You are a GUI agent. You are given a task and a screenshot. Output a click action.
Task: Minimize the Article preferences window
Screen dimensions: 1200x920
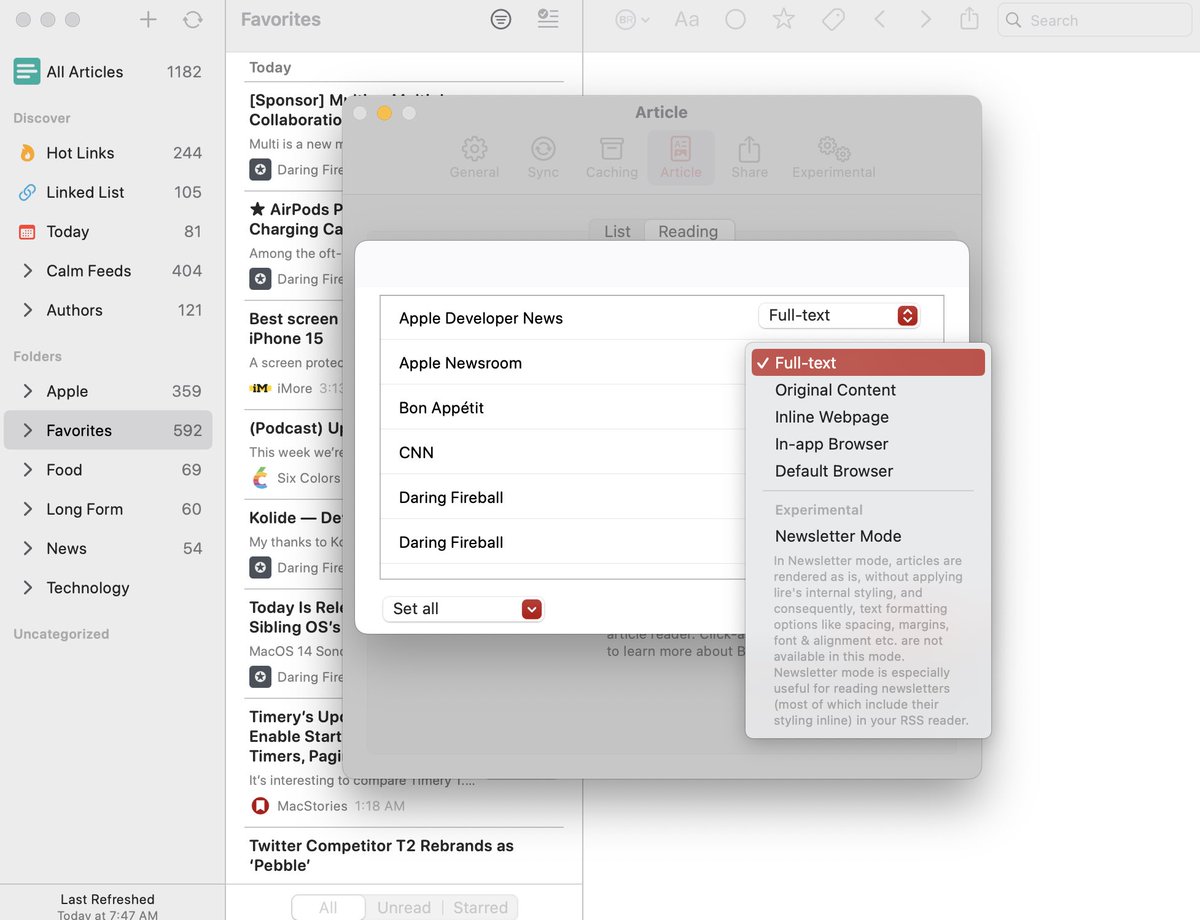tap(384, 113)
